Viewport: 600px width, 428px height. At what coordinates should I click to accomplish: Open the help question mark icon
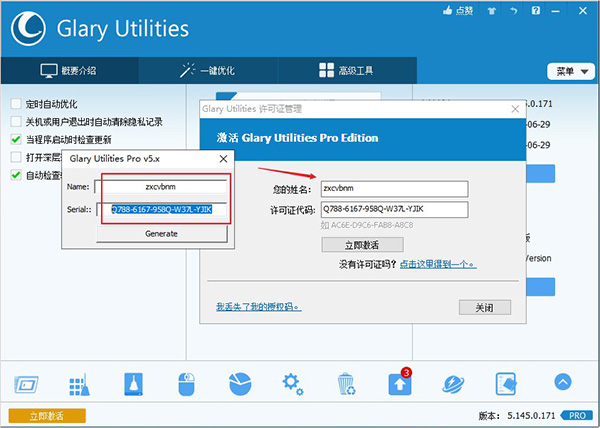[x=536, y=10]
